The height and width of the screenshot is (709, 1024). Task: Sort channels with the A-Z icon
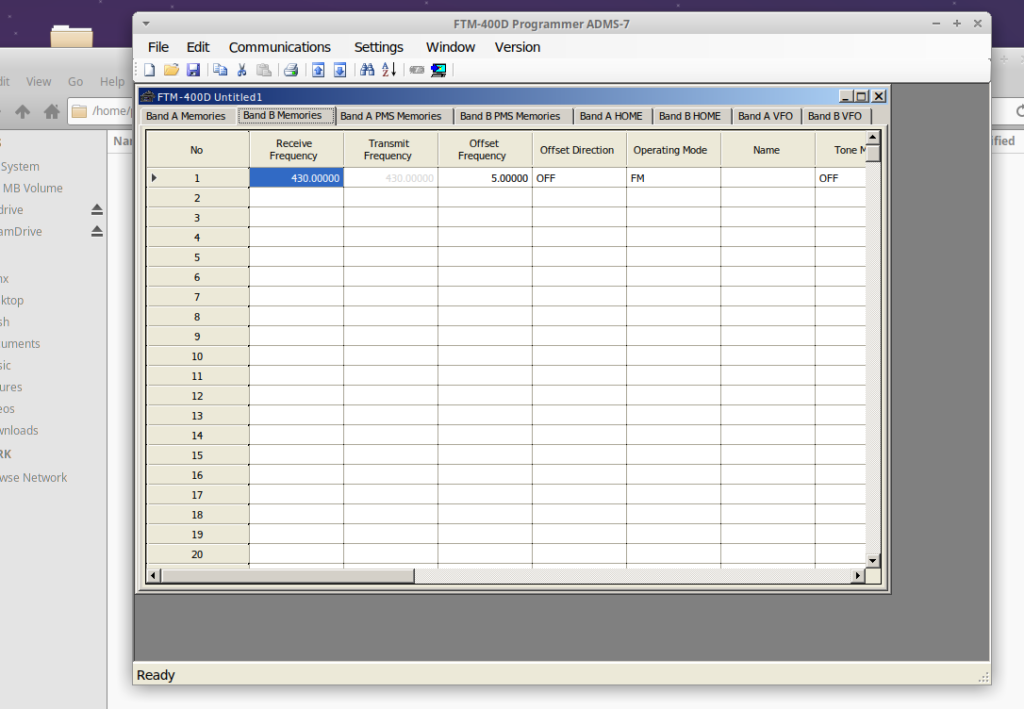pos(388,69)
